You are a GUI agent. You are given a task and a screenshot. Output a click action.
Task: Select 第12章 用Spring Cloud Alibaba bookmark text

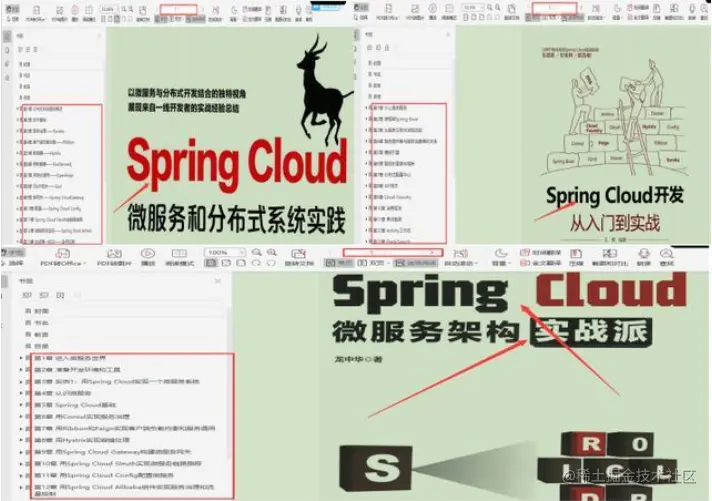[x=124, y=490]
